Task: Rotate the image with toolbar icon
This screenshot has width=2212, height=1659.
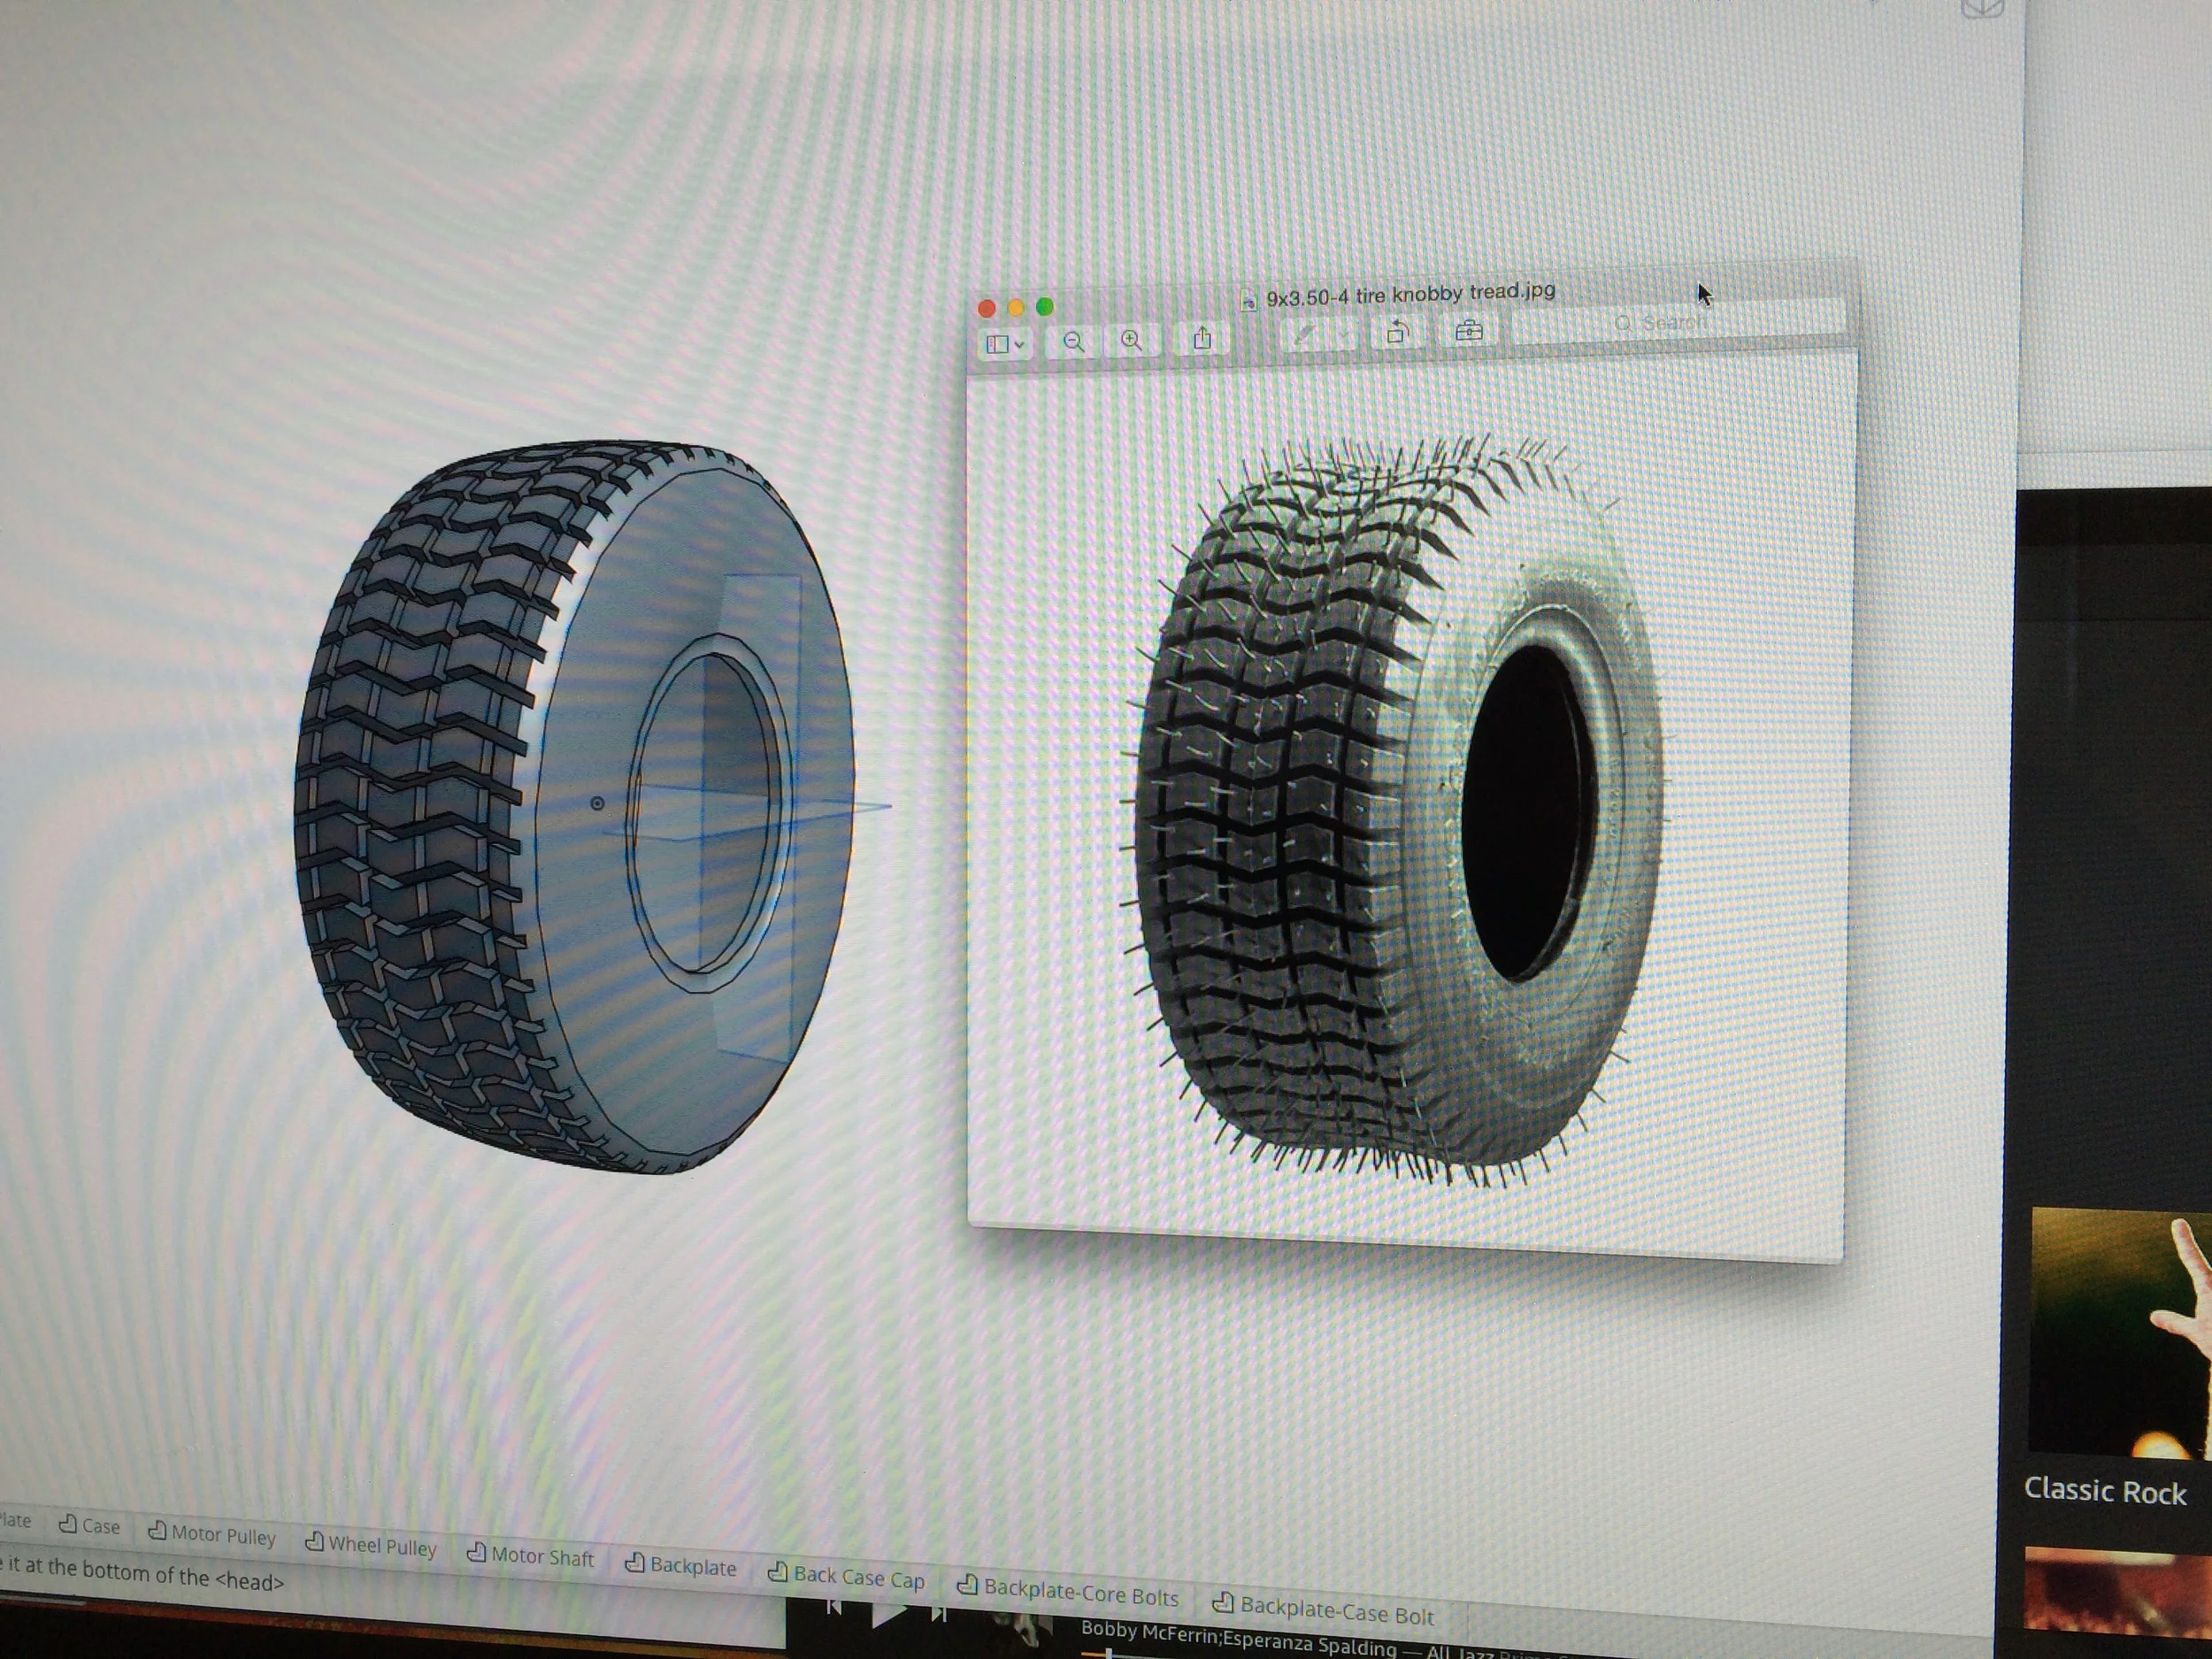Action: coord(1397,332)
